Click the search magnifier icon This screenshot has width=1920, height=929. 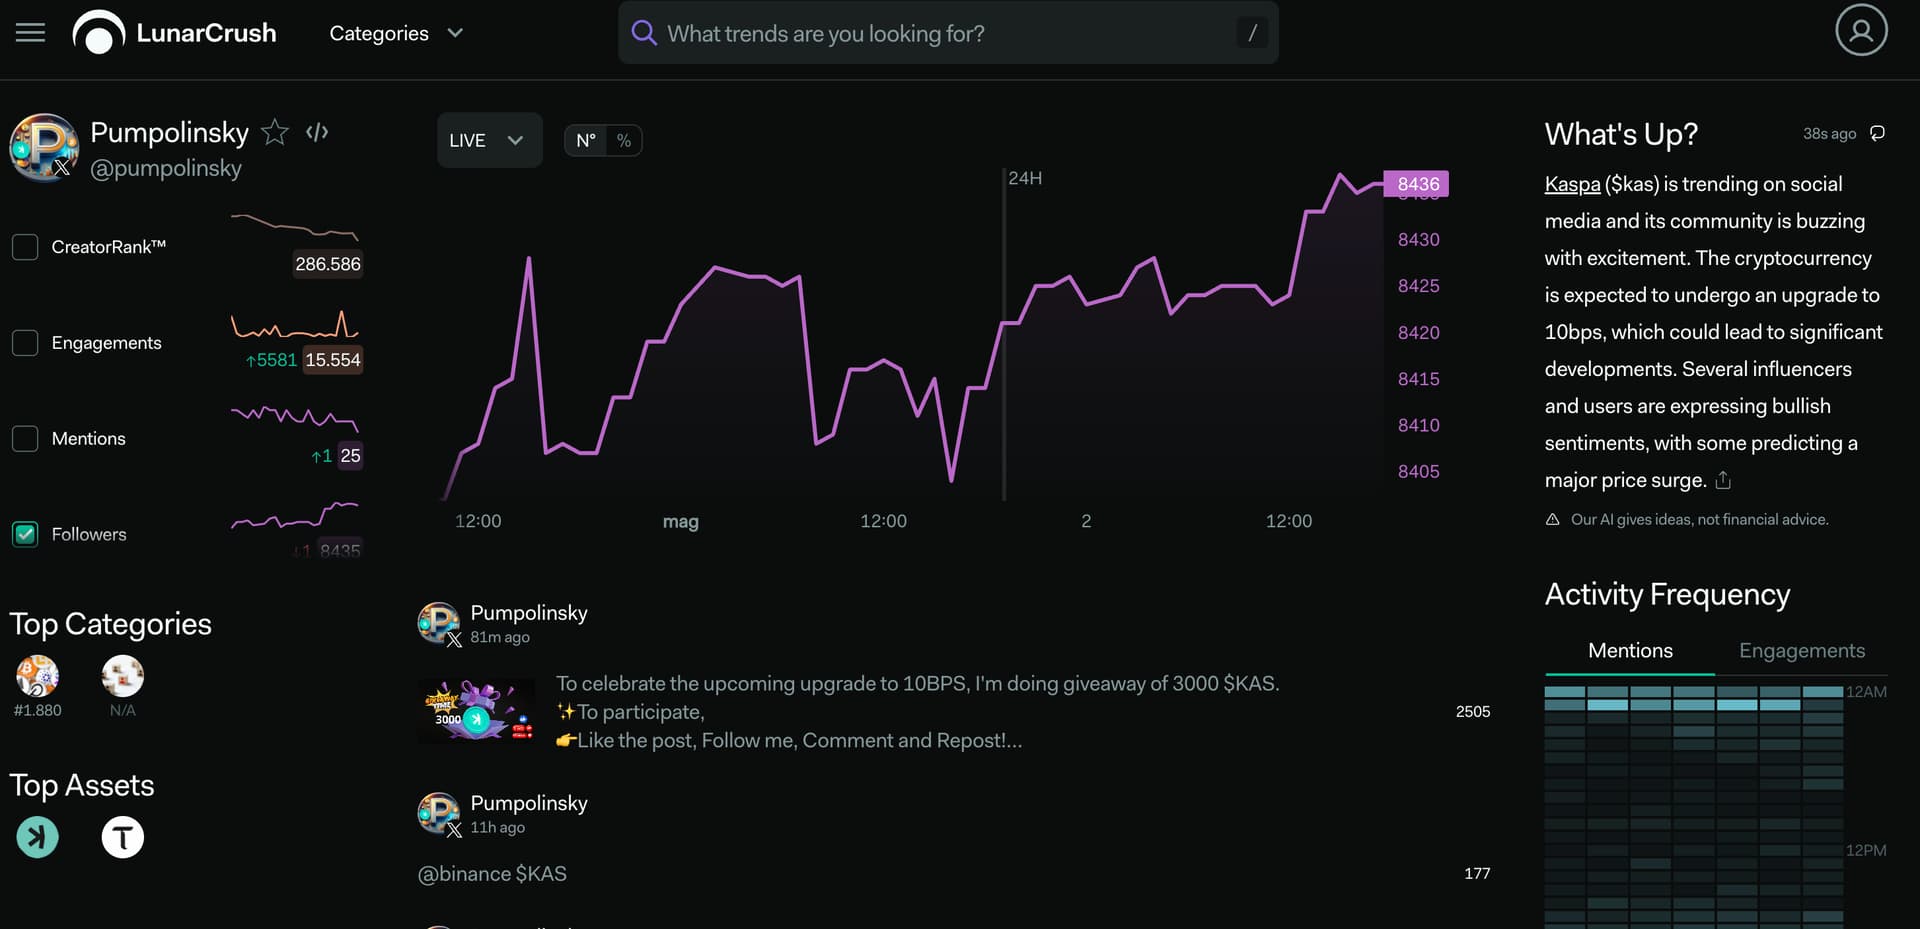click(644, 33)
